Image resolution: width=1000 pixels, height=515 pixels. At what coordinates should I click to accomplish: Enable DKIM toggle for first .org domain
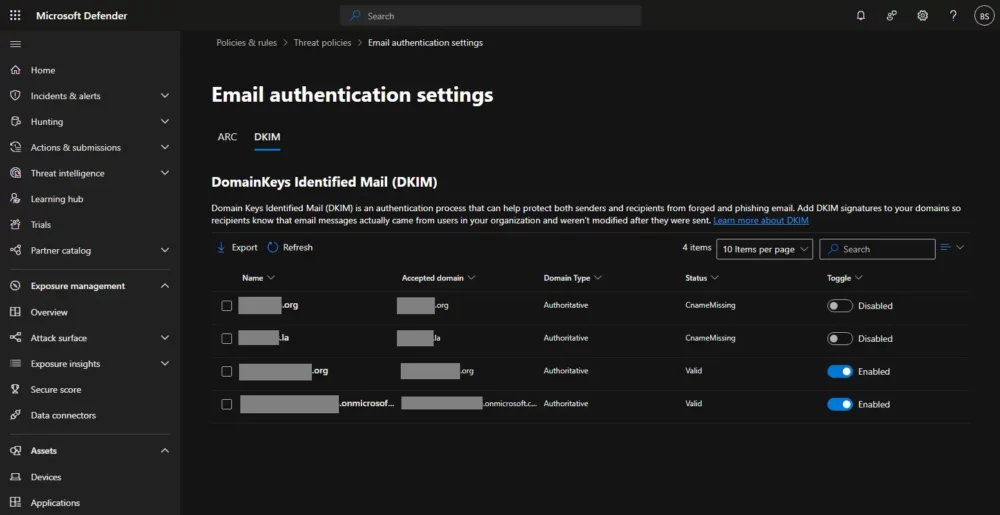coord(840,306)
